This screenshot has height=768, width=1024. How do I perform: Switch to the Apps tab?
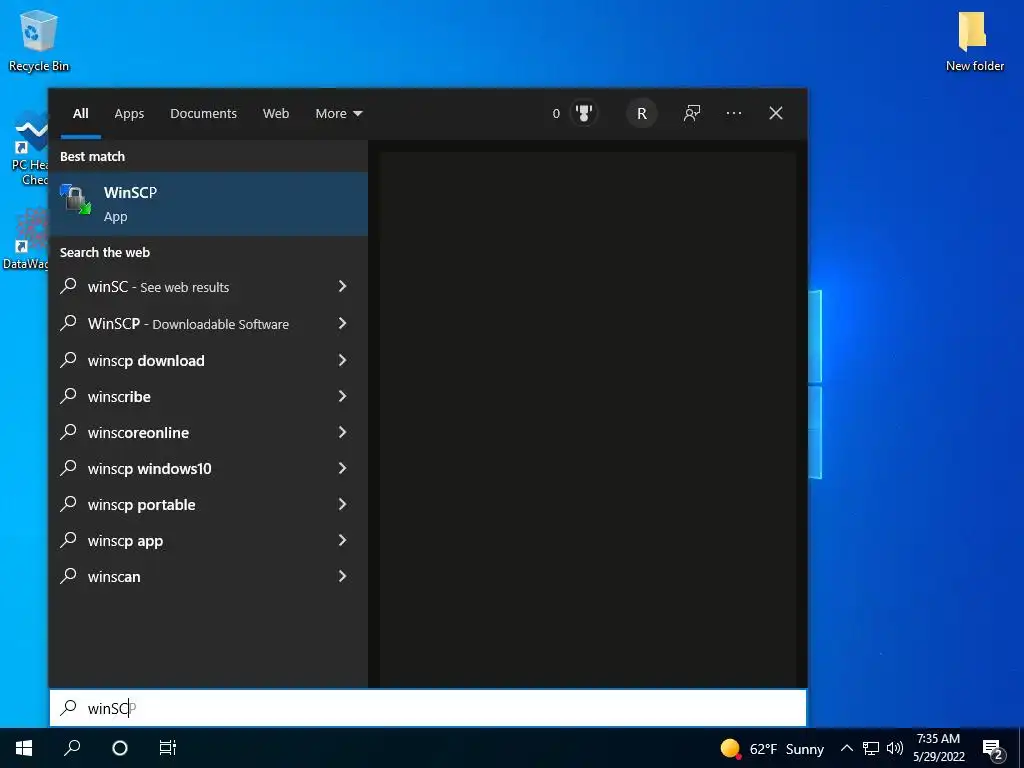pyautogui.click(x=129, y=114)
